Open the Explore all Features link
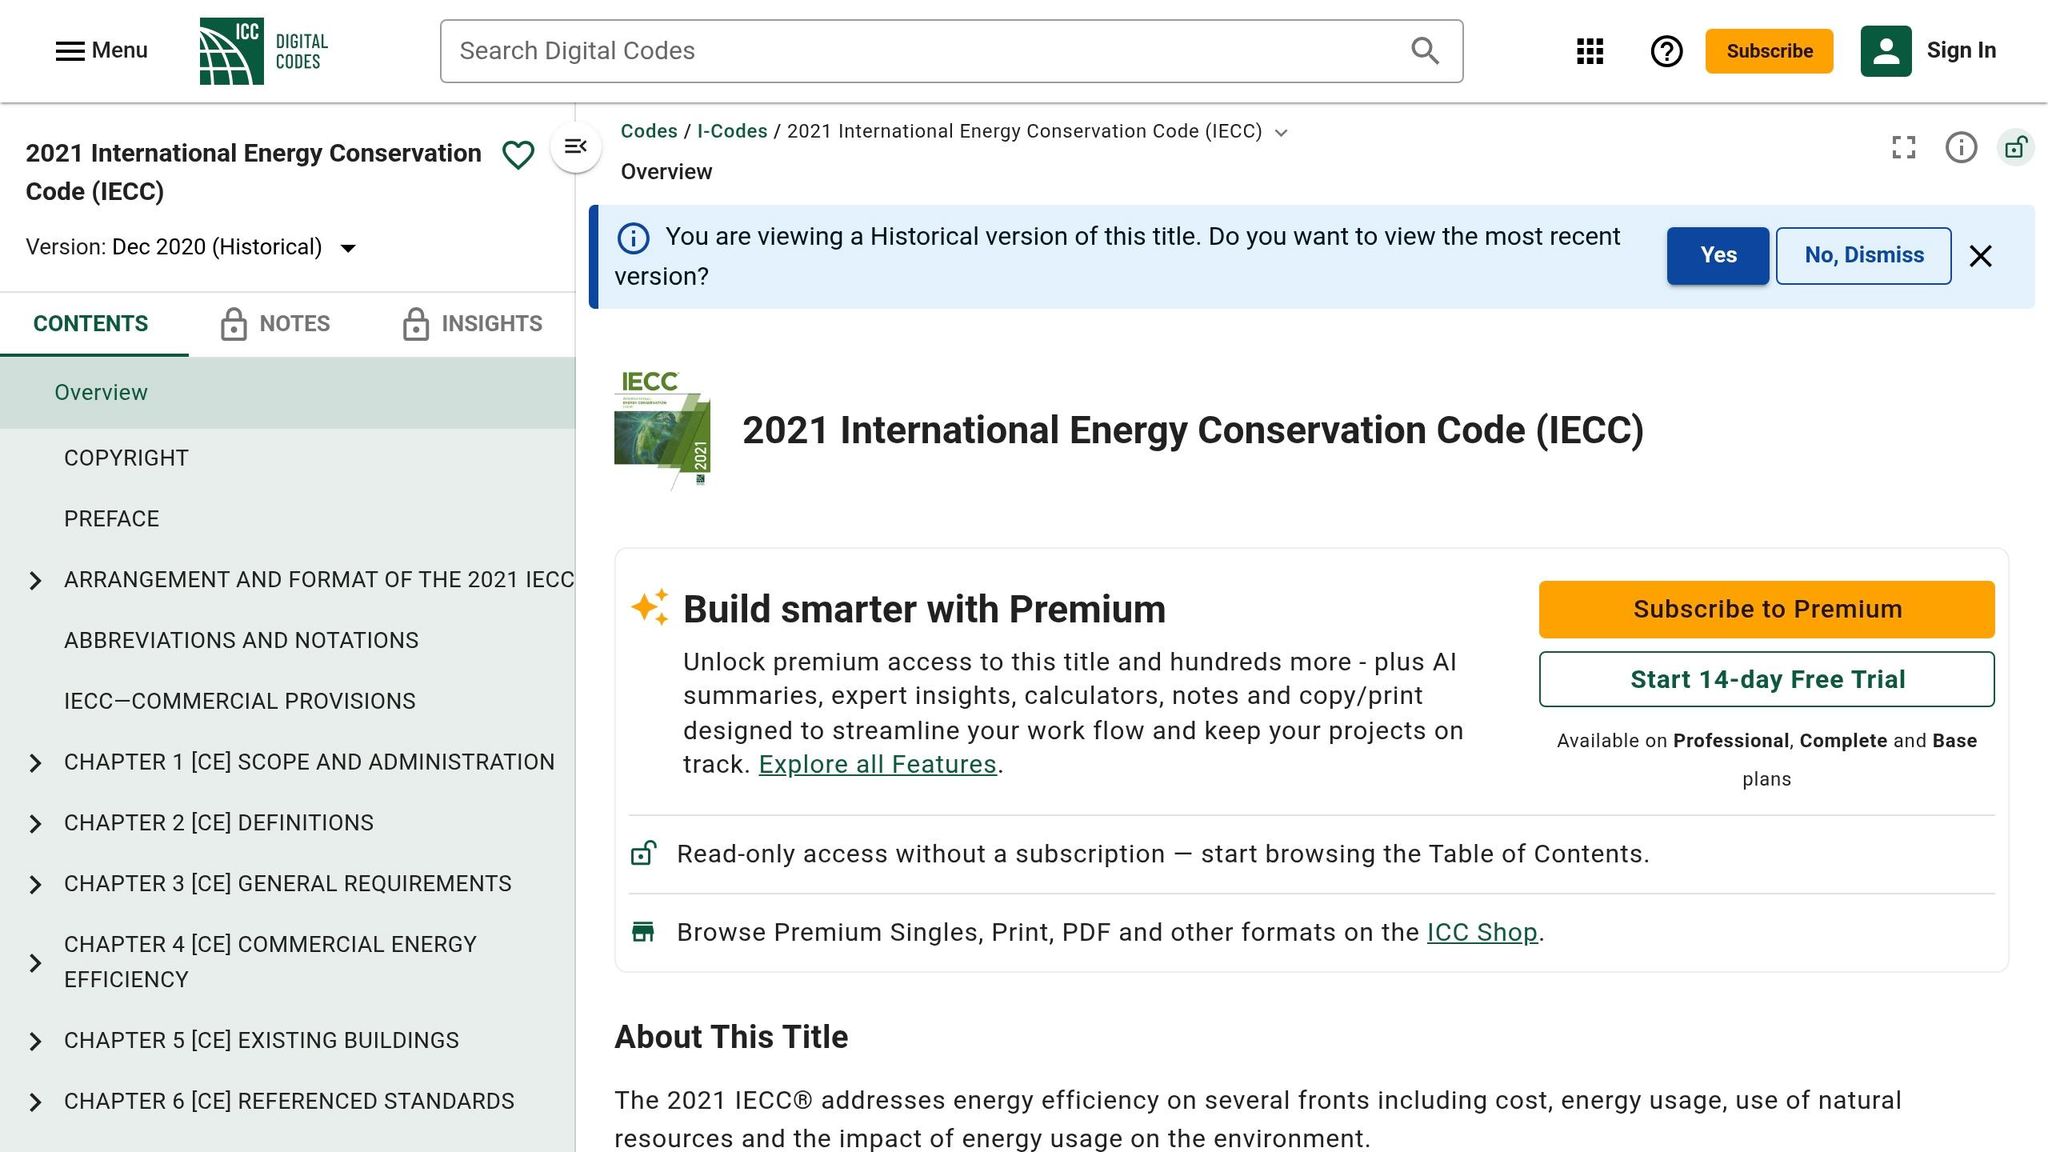This screenshot has width=2048, height=1152. click(878, 765)
